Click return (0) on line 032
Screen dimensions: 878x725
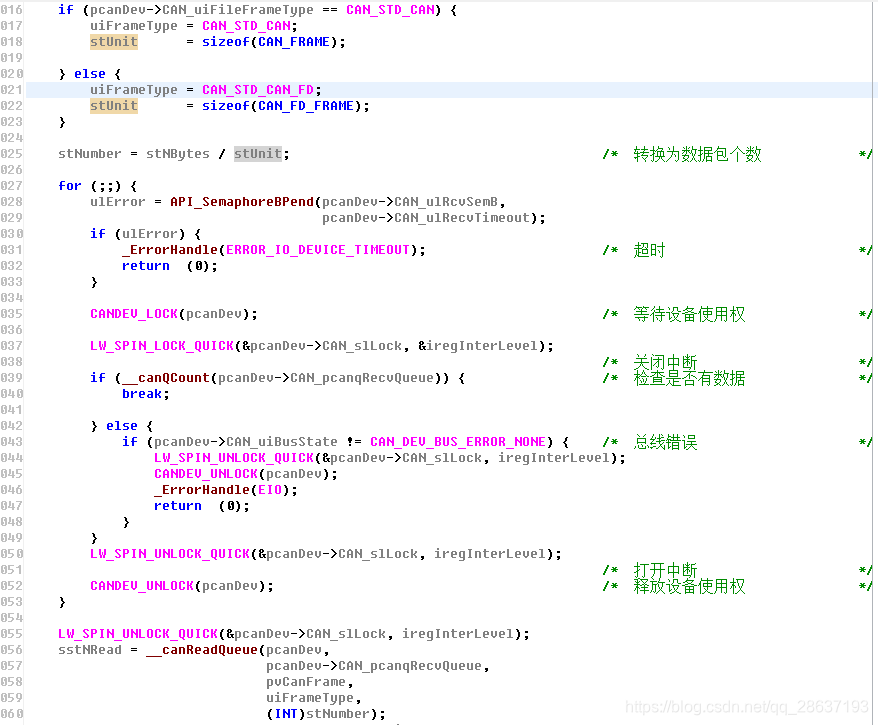[x=166, y=266]
